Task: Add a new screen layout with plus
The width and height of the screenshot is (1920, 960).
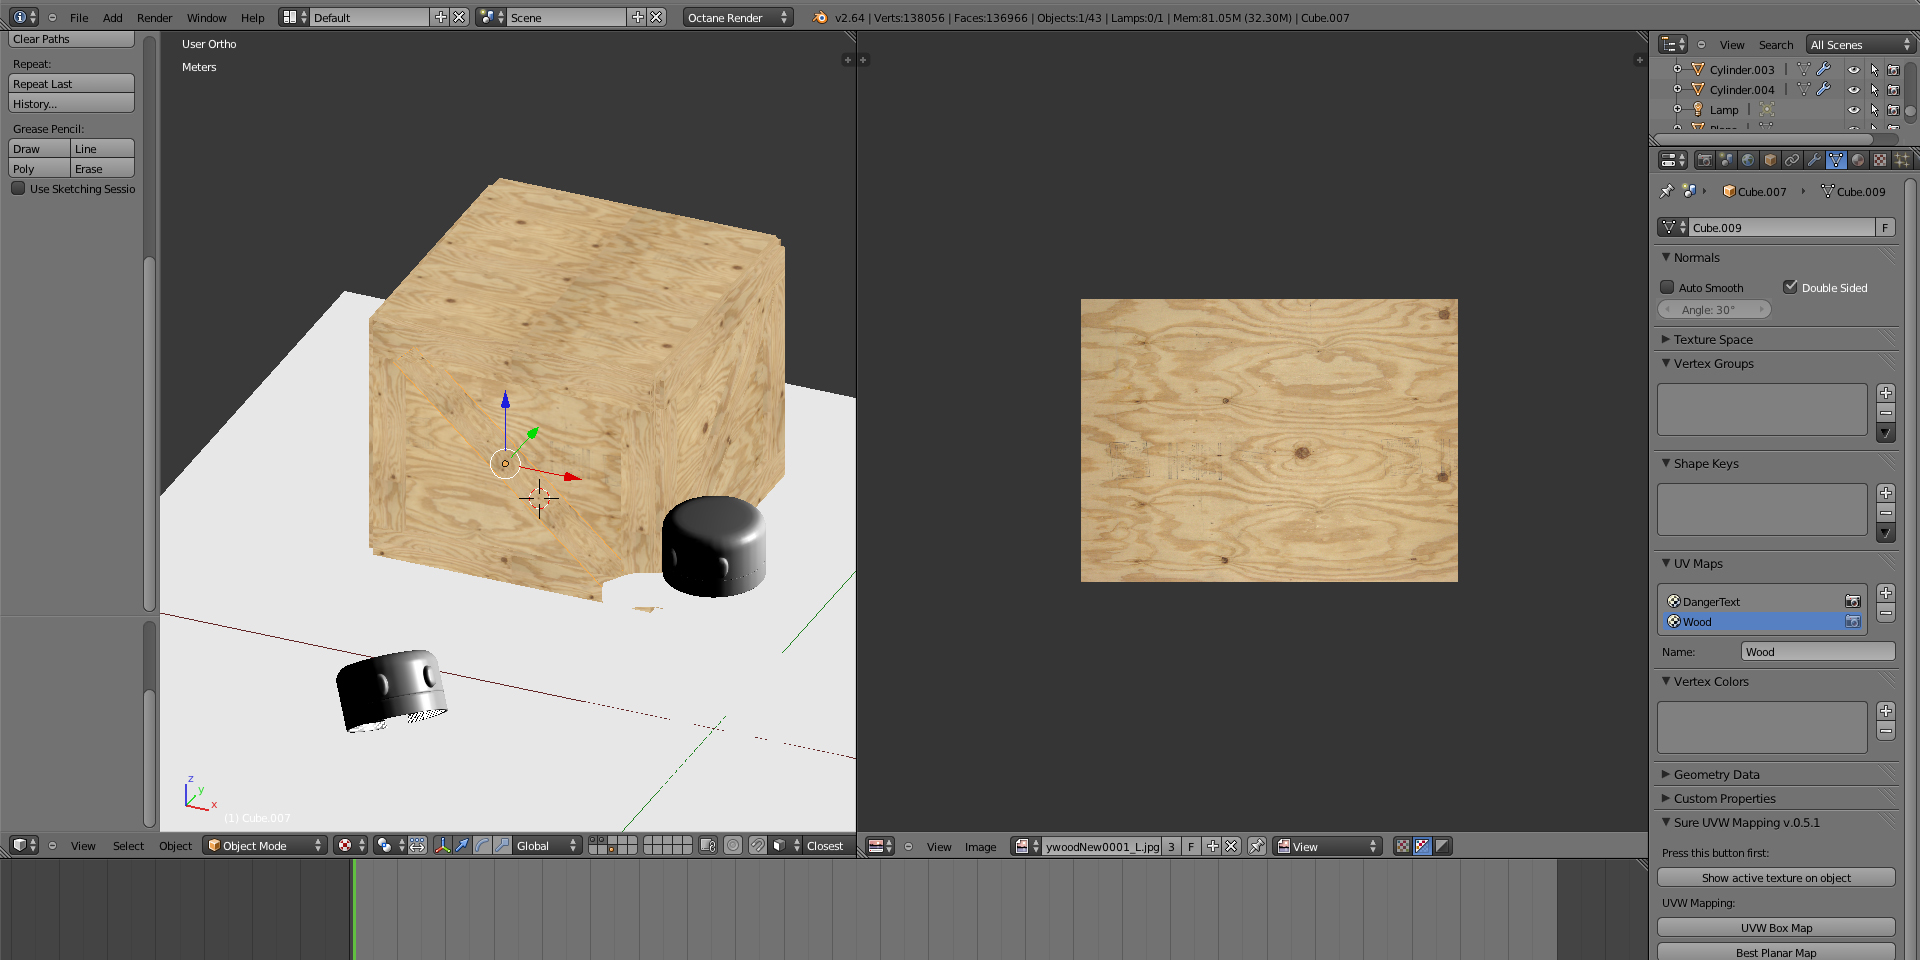Action: (x=441, y=17)
